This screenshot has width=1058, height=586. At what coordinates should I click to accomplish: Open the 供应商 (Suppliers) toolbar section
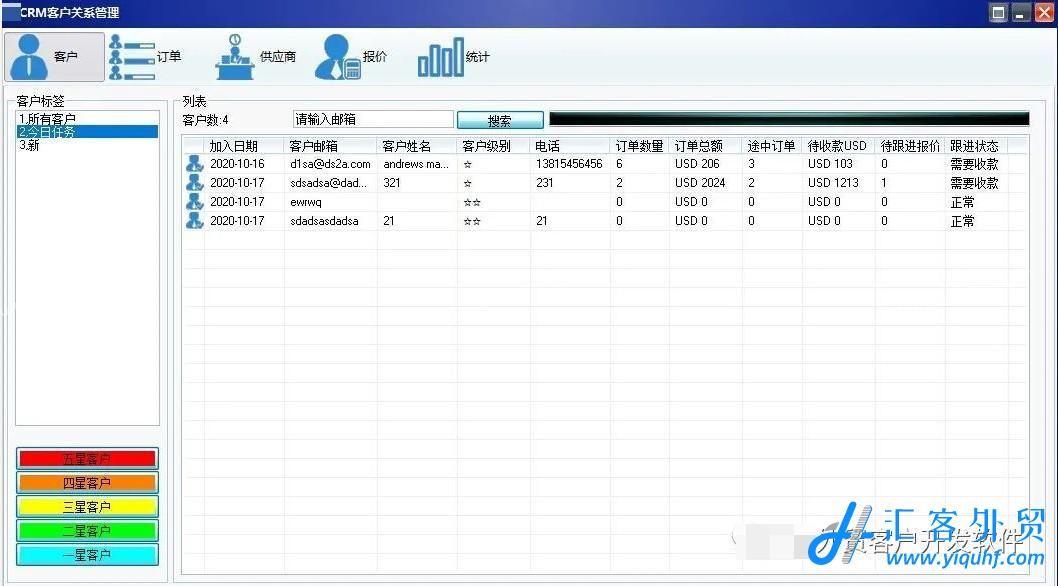click(256, 57)
